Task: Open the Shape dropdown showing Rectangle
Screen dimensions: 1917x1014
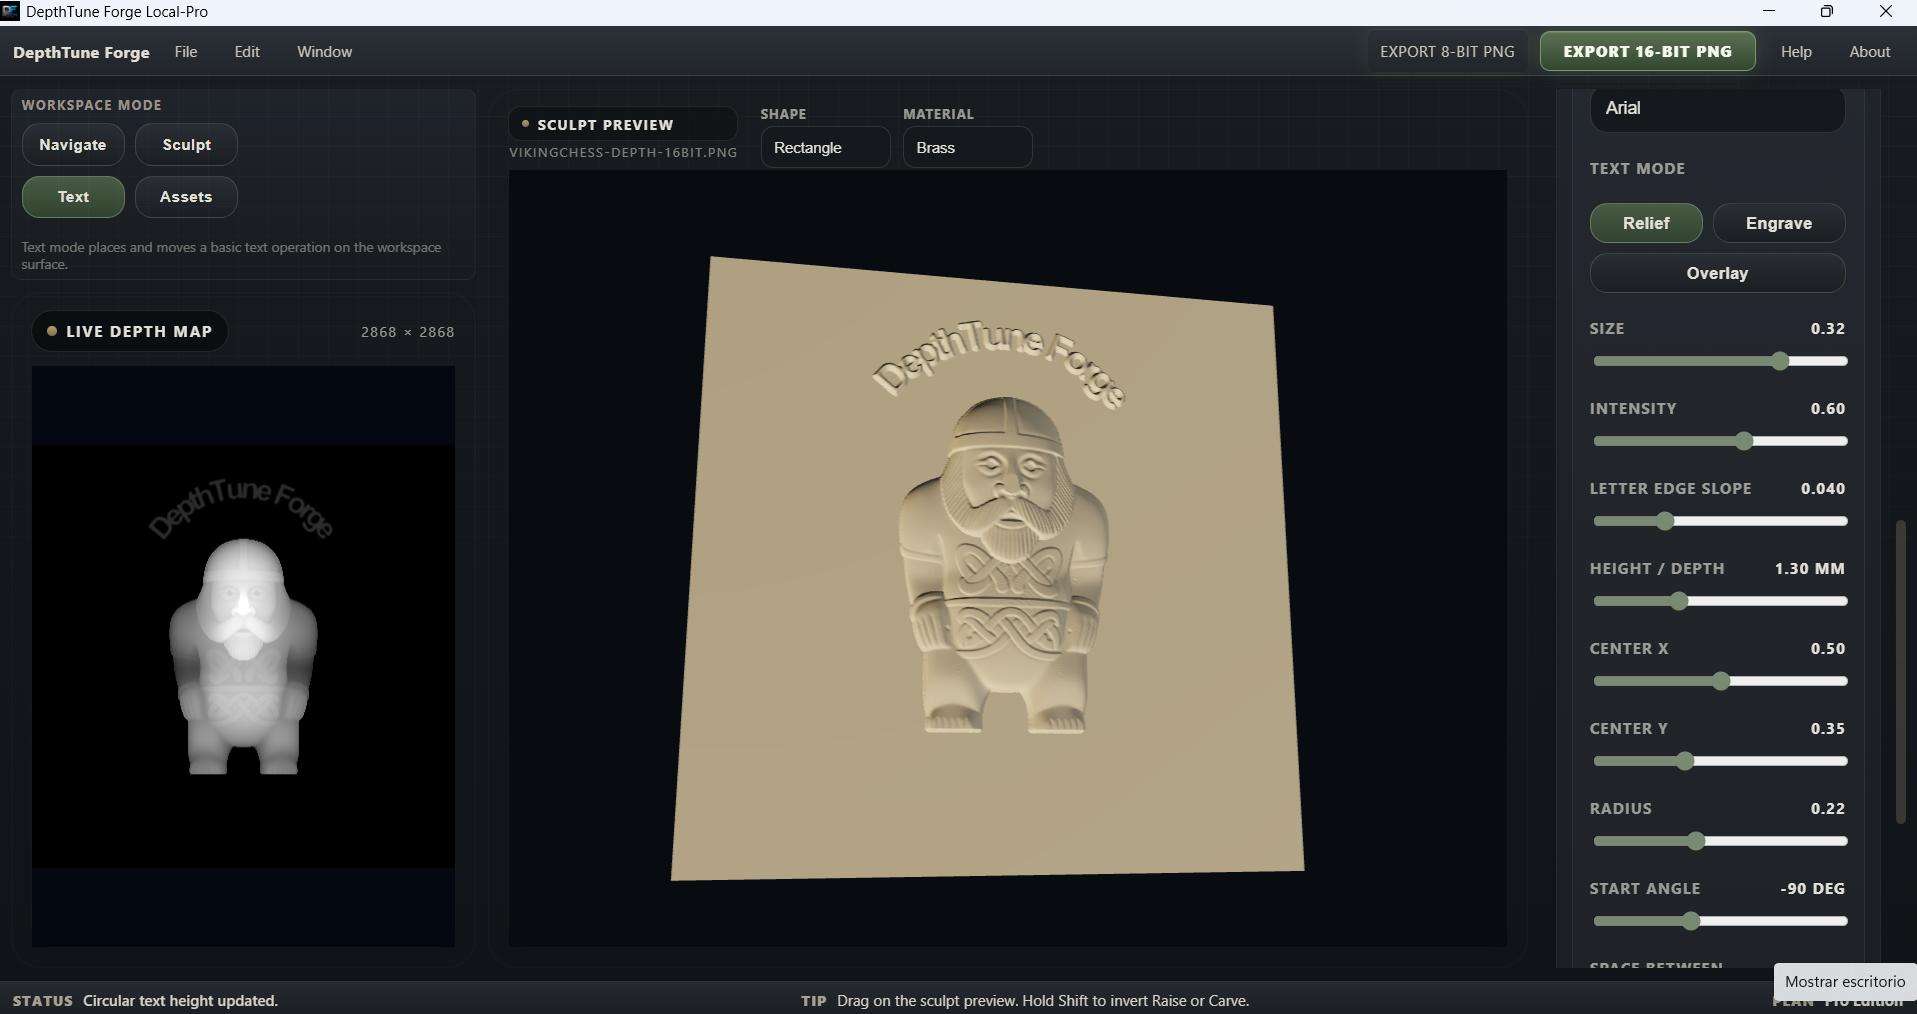Action: (825, 148)
